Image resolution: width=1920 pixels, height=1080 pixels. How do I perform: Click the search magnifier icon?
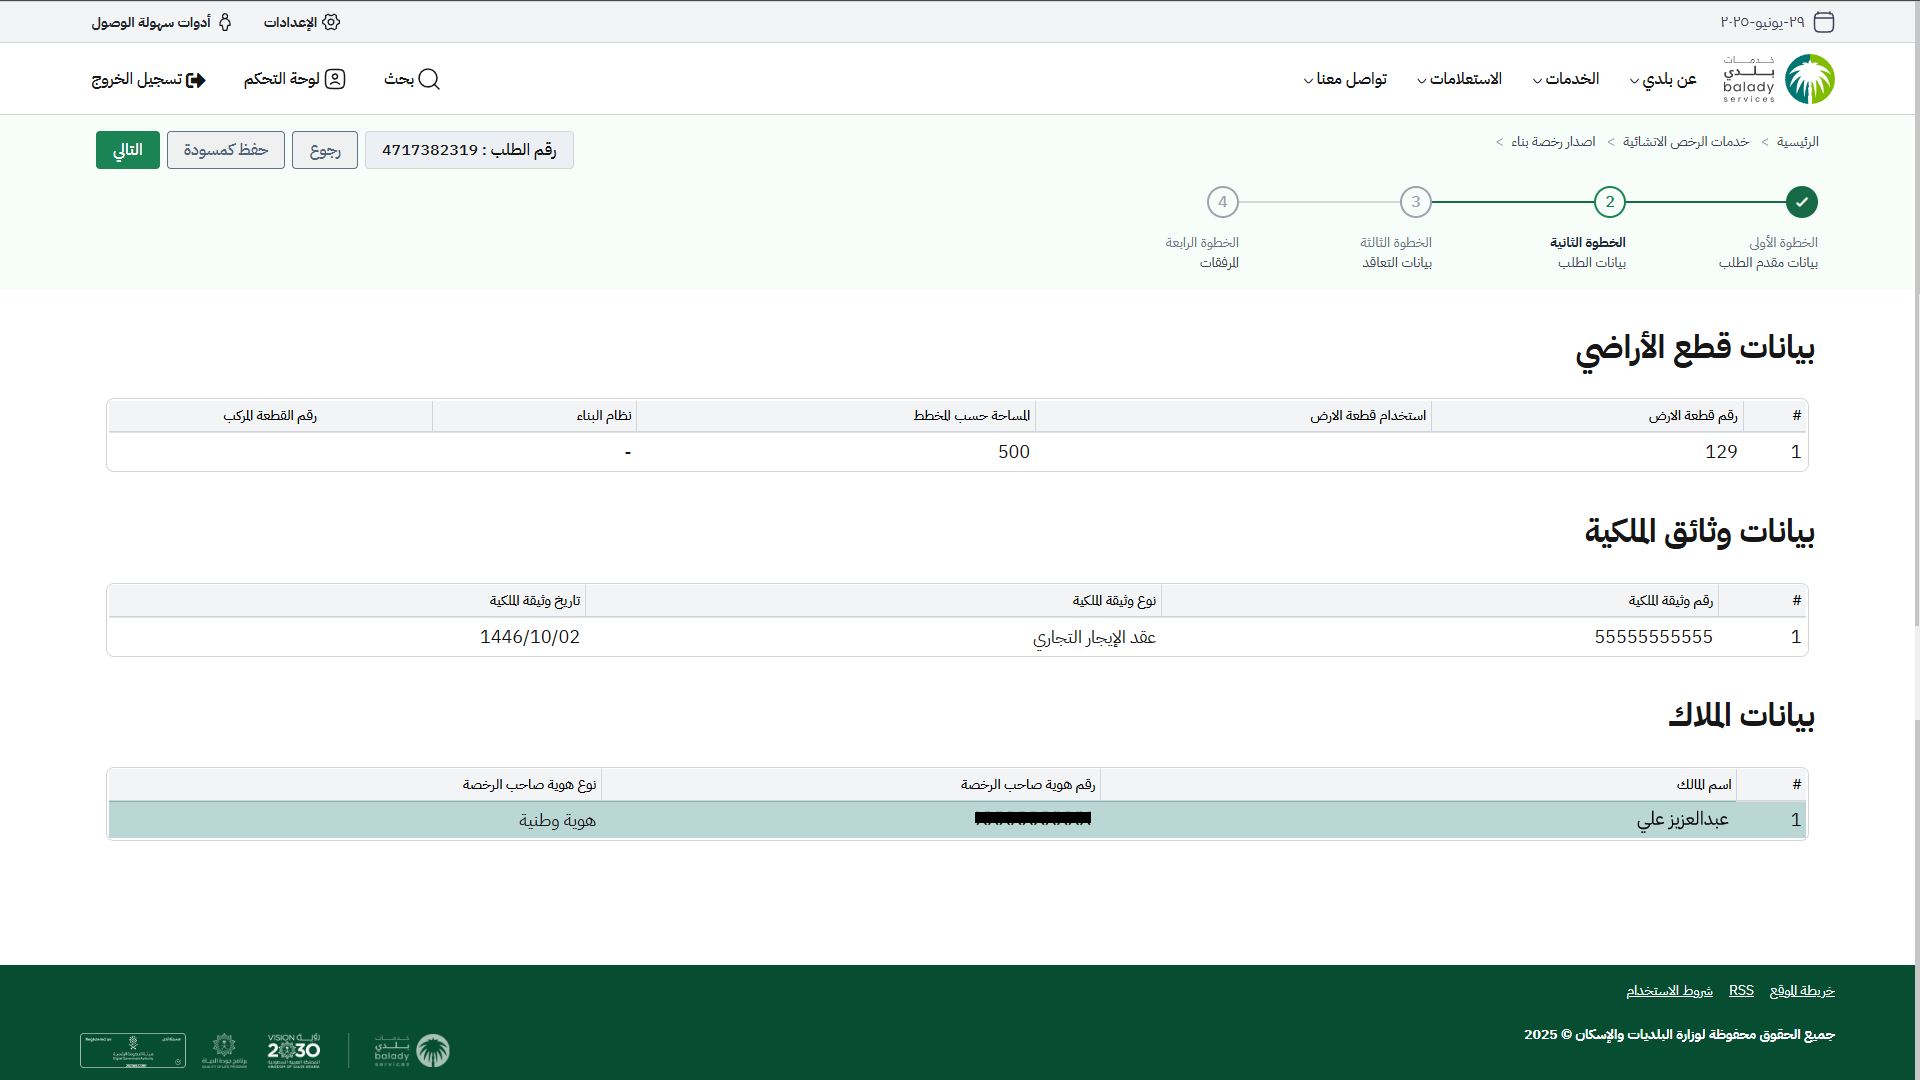(x=429, y=79)
